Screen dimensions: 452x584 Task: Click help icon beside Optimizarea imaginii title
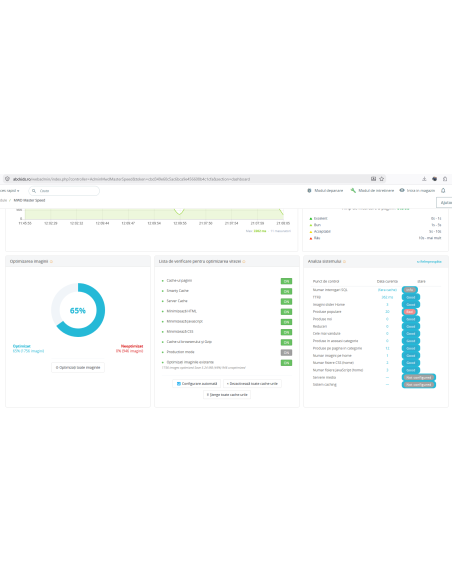coord(51,261)
